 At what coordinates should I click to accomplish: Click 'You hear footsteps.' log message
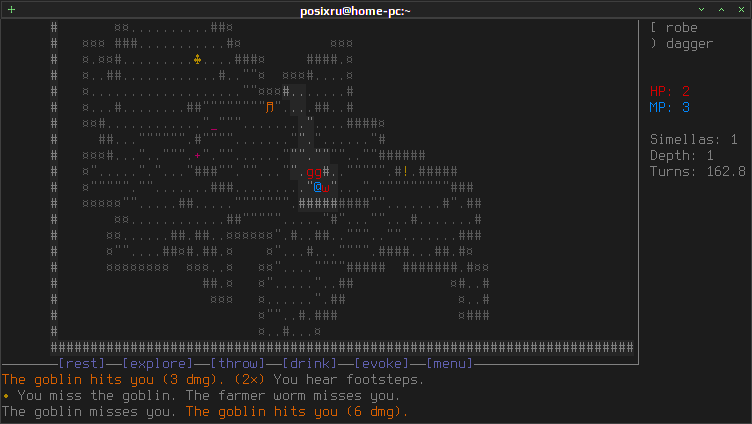(x=349, y=380)
